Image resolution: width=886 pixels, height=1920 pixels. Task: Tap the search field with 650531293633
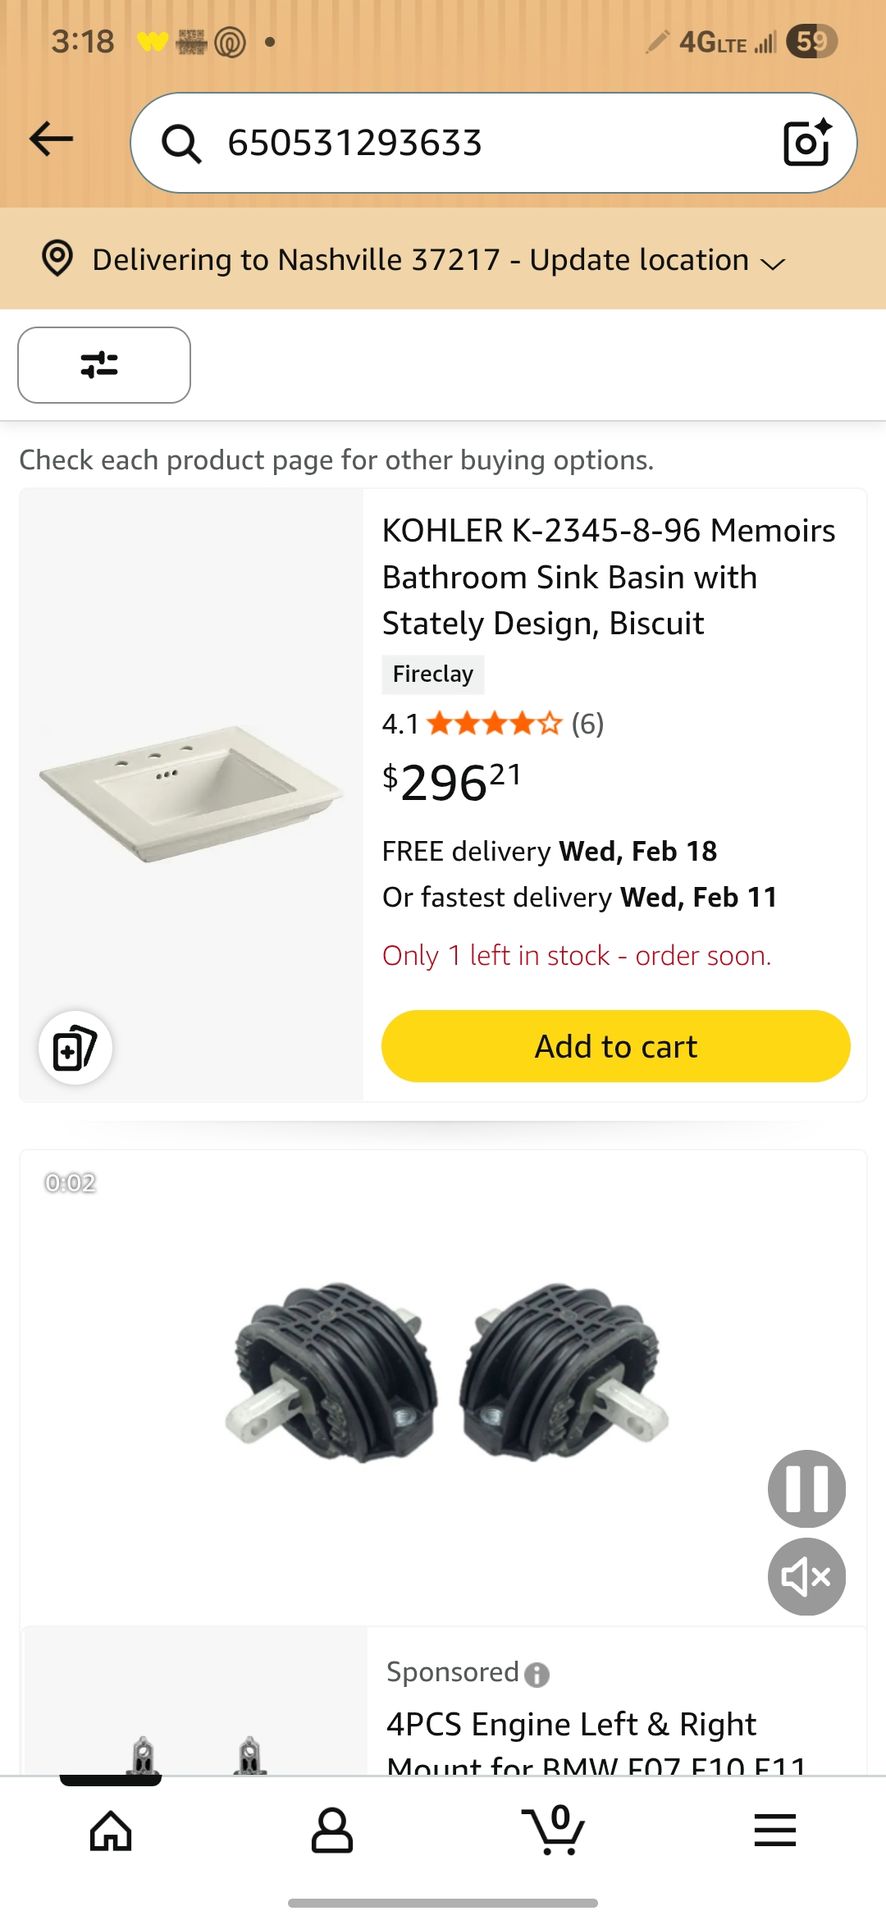point(480,143)
